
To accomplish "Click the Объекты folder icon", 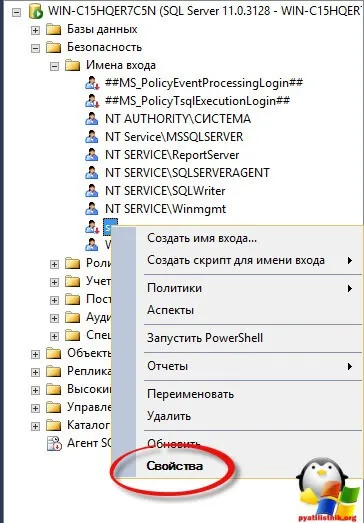I will point(53,354).
